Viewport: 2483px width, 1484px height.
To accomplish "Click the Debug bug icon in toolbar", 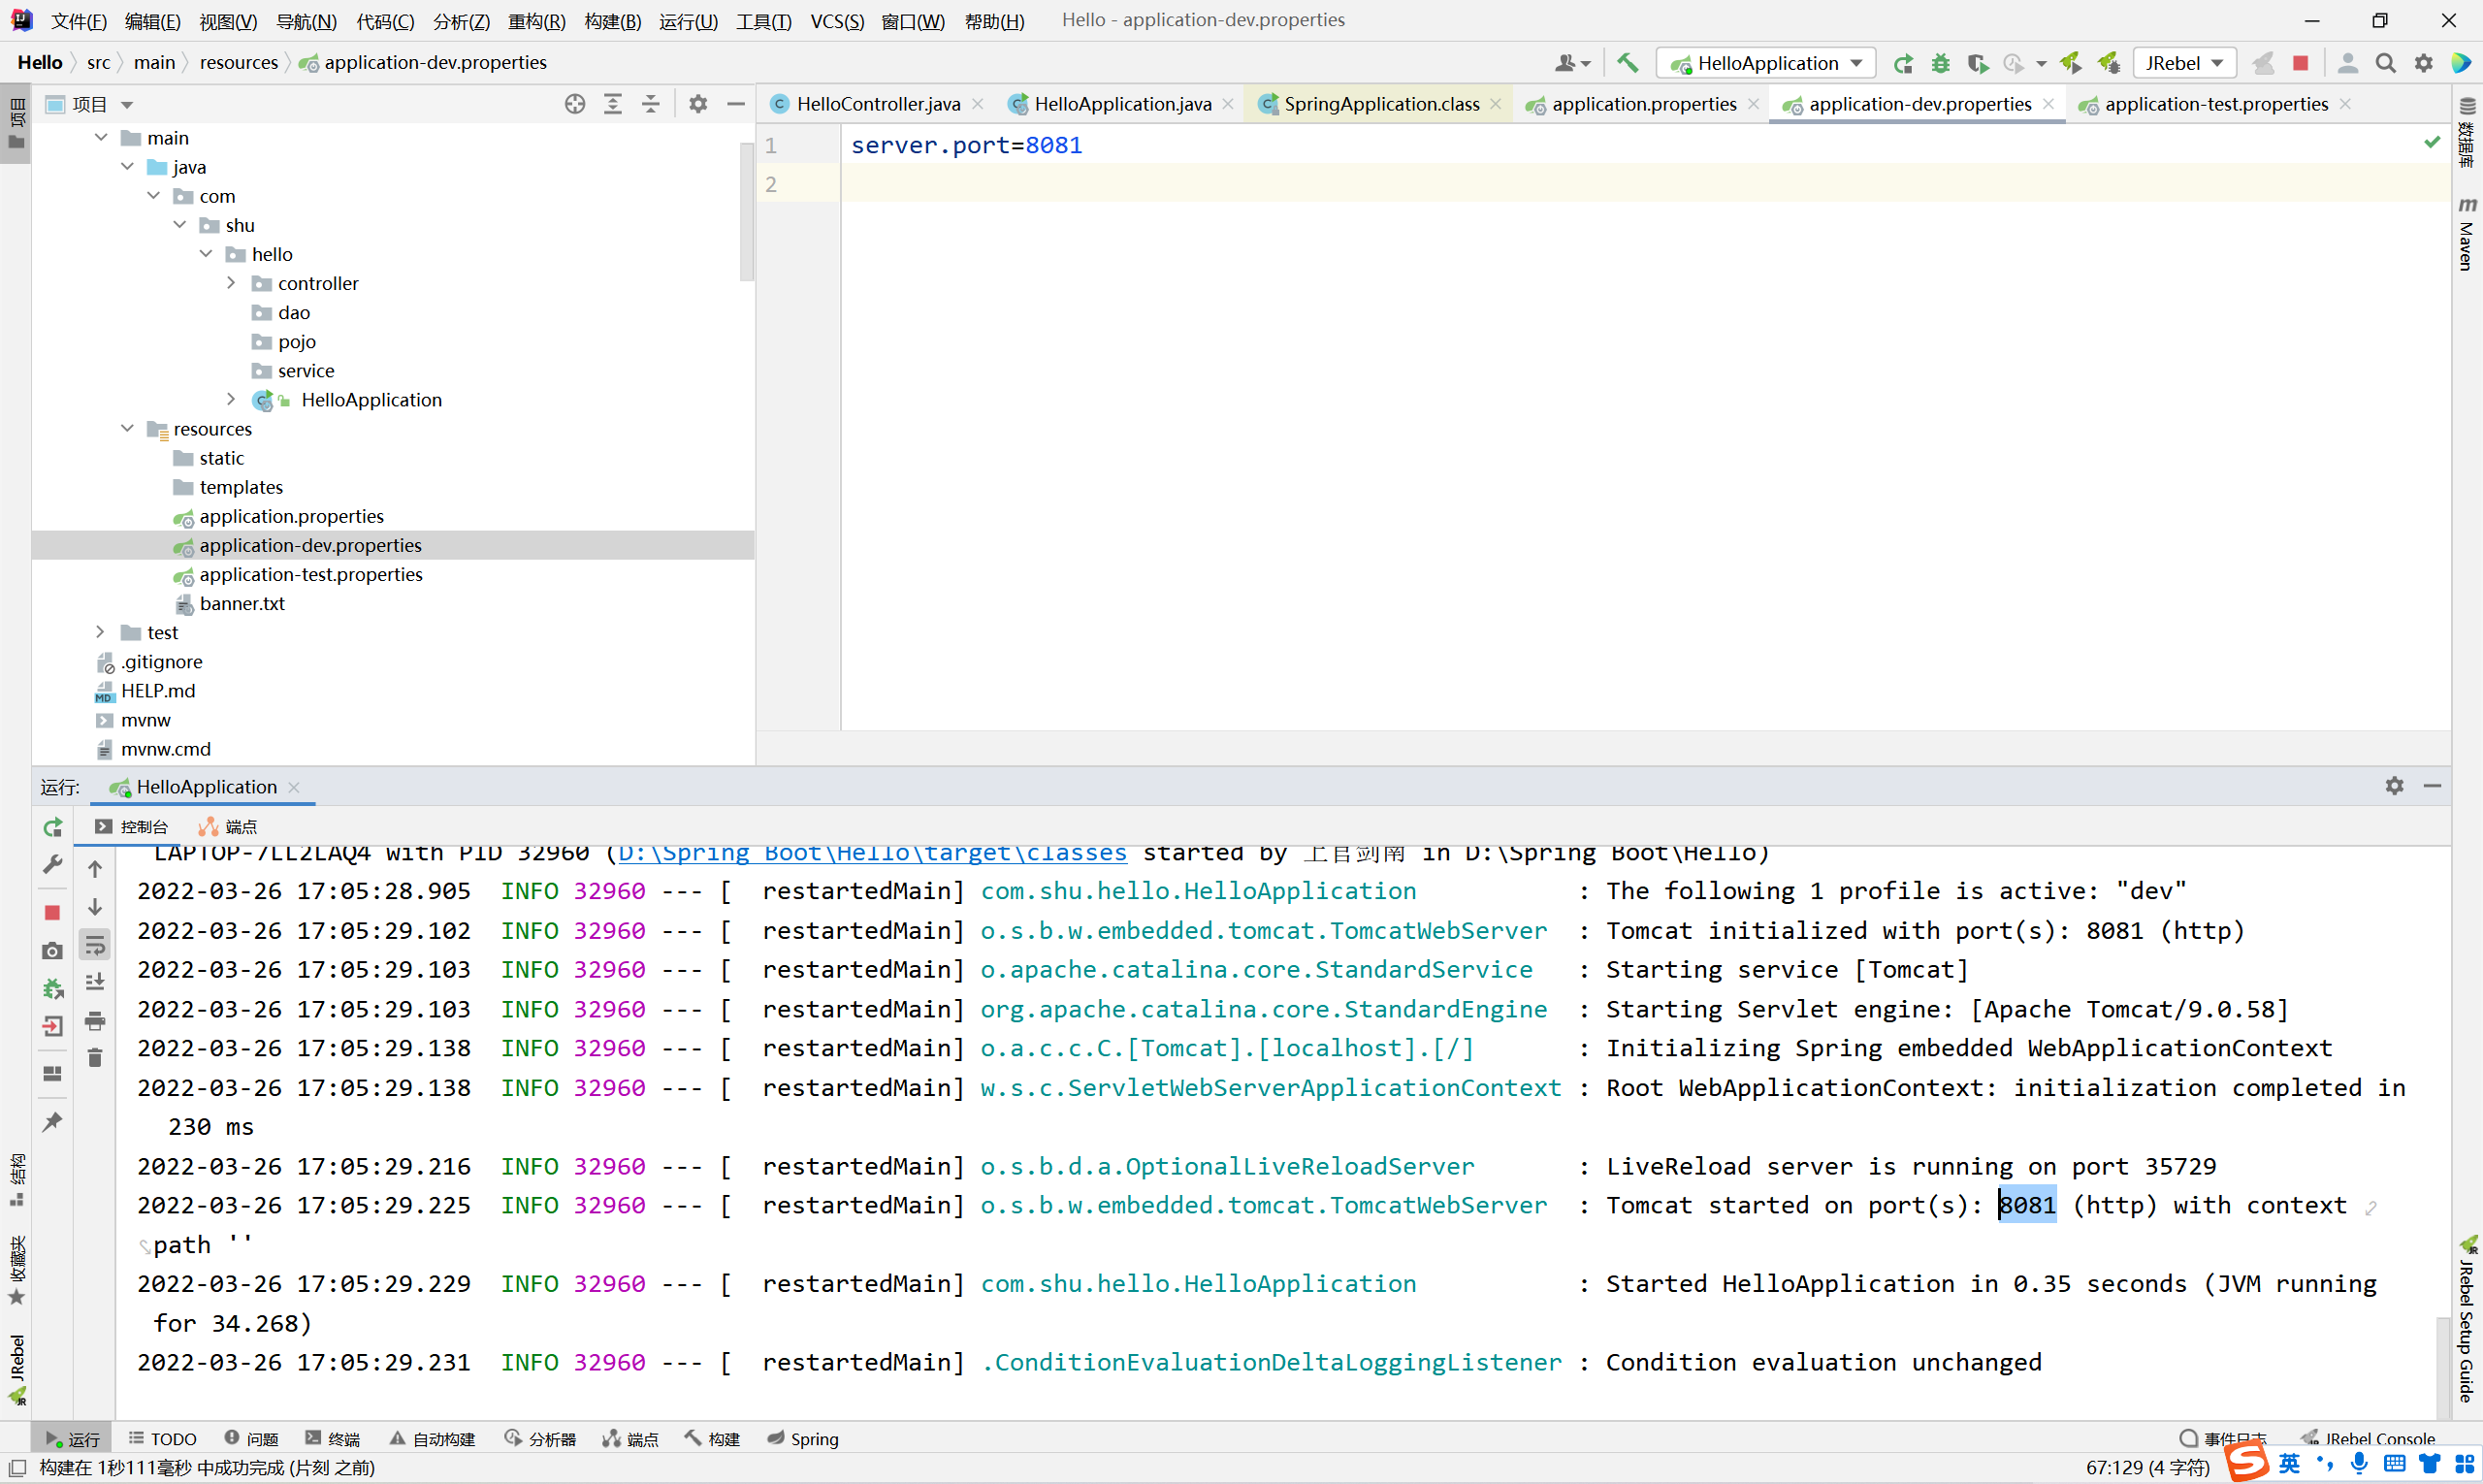I will point(1940,63).
